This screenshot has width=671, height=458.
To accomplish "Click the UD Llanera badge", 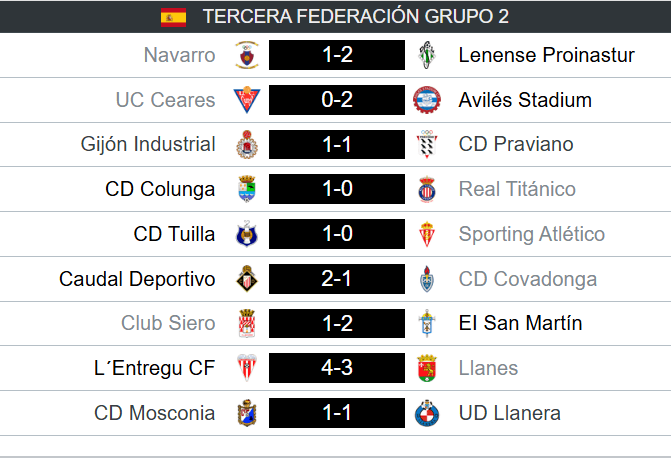I will pyautogui.click(x=427, y=413).
